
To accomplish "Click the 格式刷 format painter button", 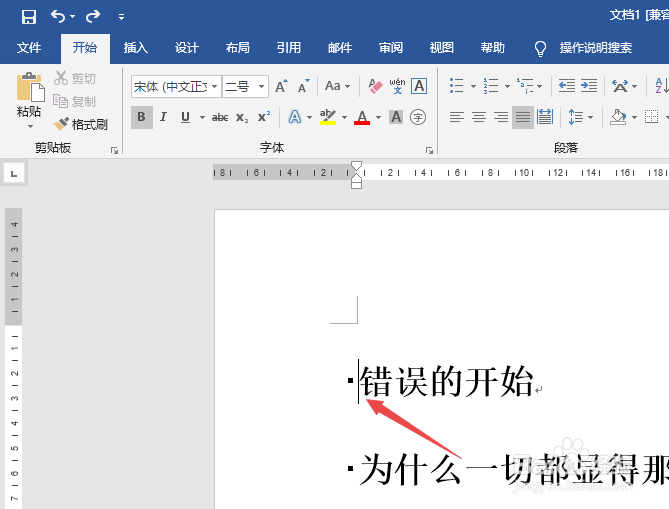I will coord(81,124).
